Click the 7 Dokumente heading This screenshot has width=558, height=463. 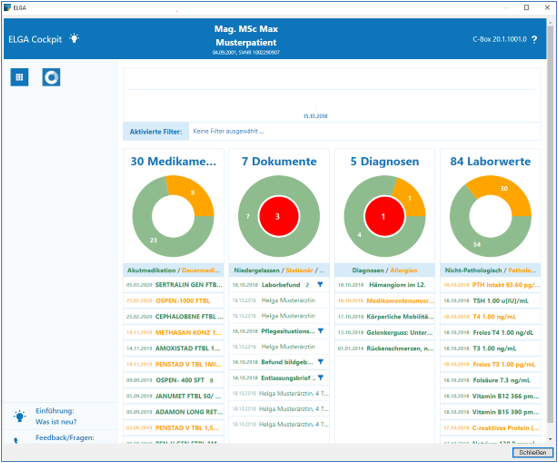[279, 161]
